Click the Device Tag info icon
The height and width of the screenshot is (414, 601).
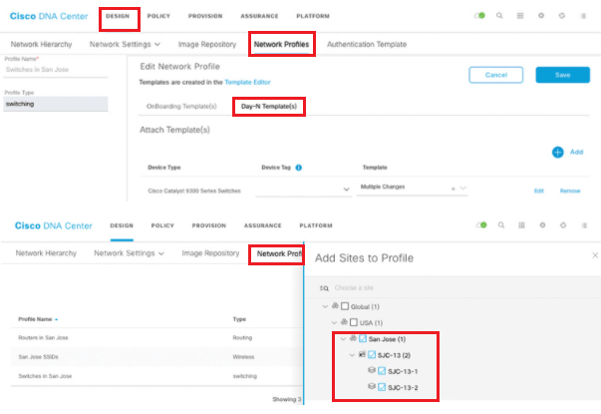[299, 168]
